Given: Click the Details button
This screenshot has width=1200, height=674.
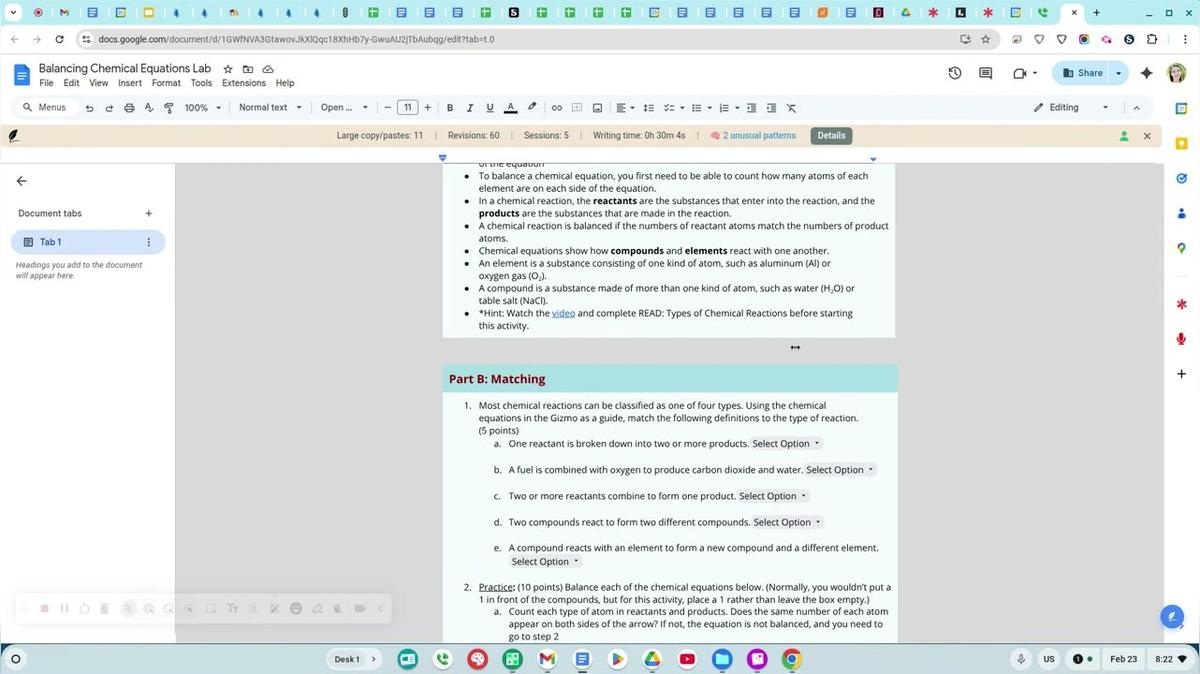Looking at the screenshot, I should [x=831, y=136].
